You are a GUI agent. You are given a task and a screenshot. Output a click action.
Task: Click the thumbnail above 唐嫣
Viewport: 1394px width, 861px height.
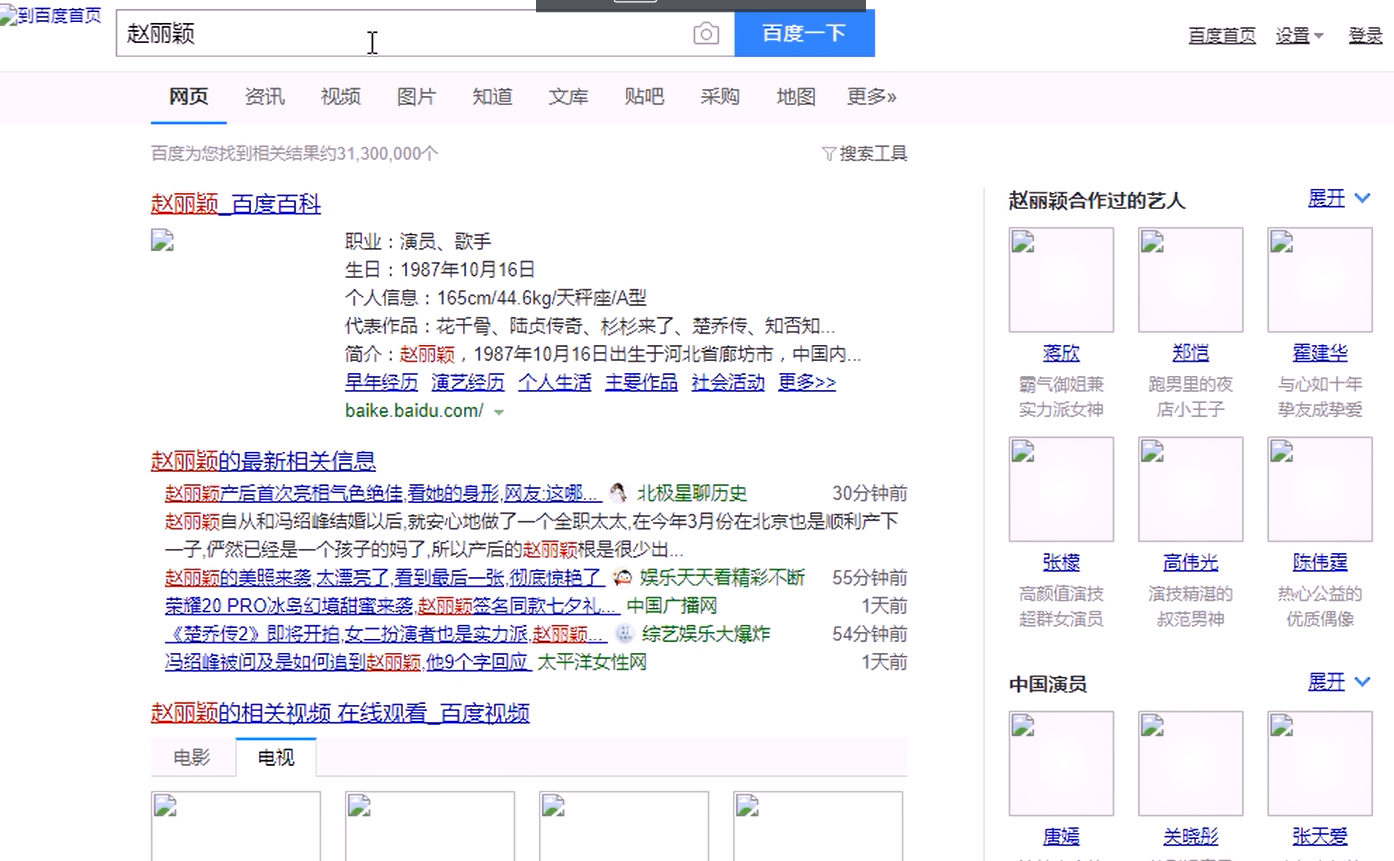pyautogui.click(x=1061, y=764)
